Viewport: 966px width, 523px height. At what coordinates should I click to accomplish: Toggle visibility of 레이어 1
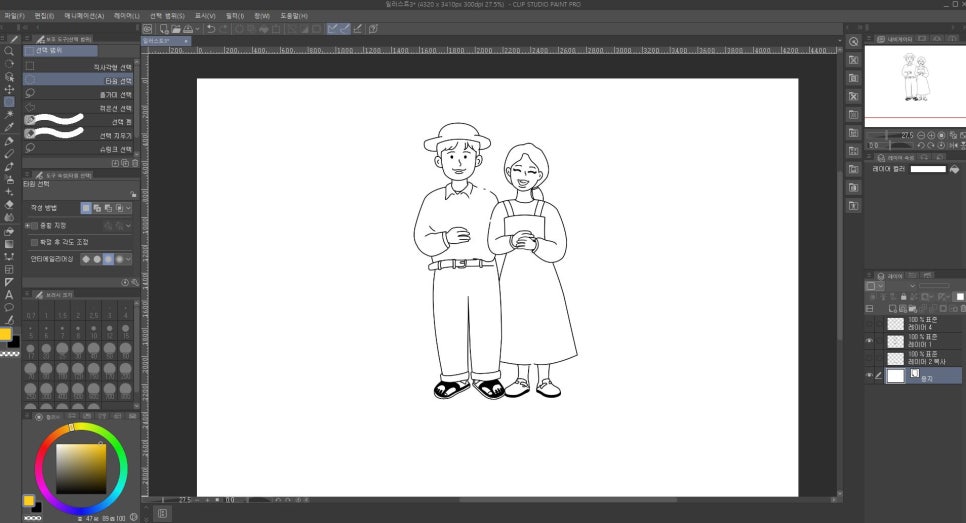[869, 341]
